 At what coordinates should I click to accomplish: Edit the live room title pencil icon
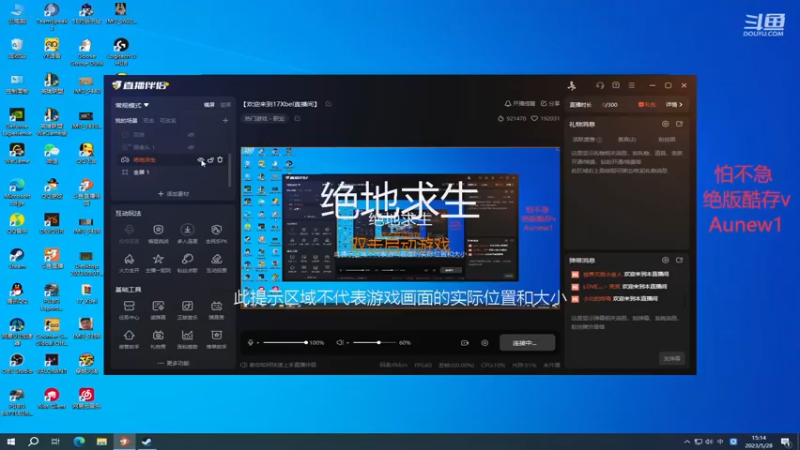click(x=329, y=104)
